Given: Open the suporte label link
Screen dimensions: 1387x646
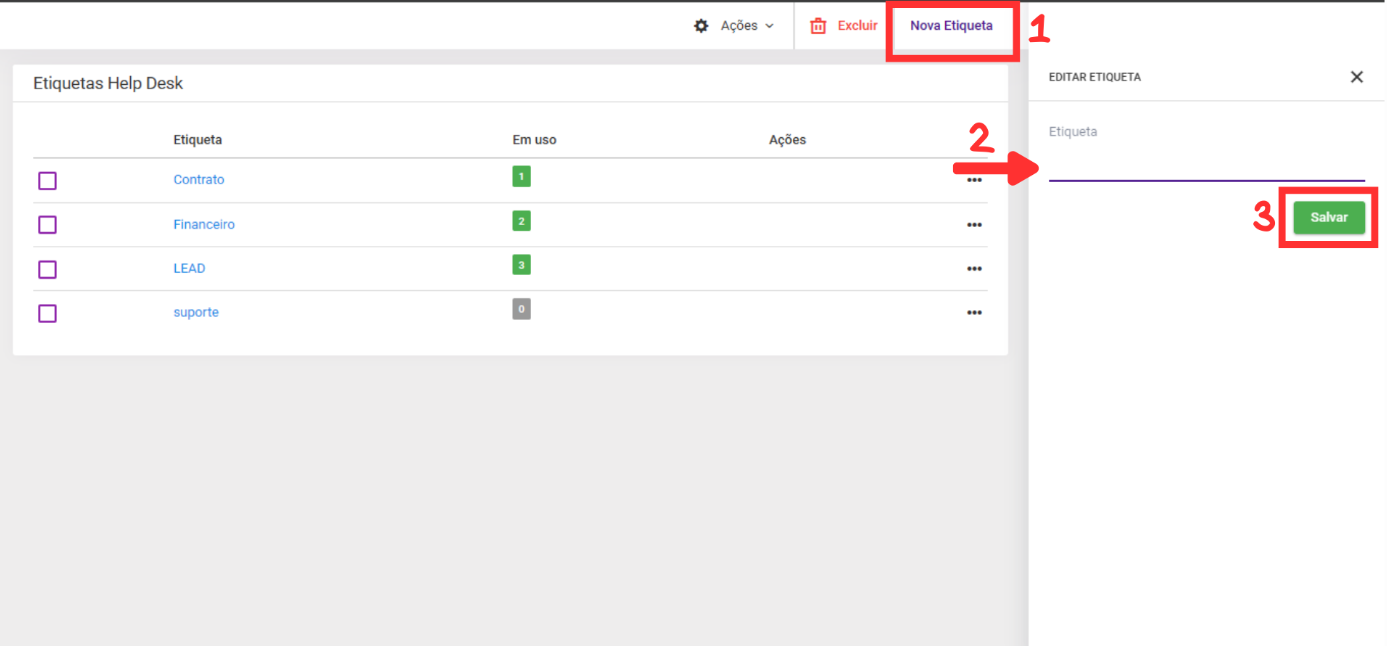Looking at the screenshot, I should [x=196, y=313].
